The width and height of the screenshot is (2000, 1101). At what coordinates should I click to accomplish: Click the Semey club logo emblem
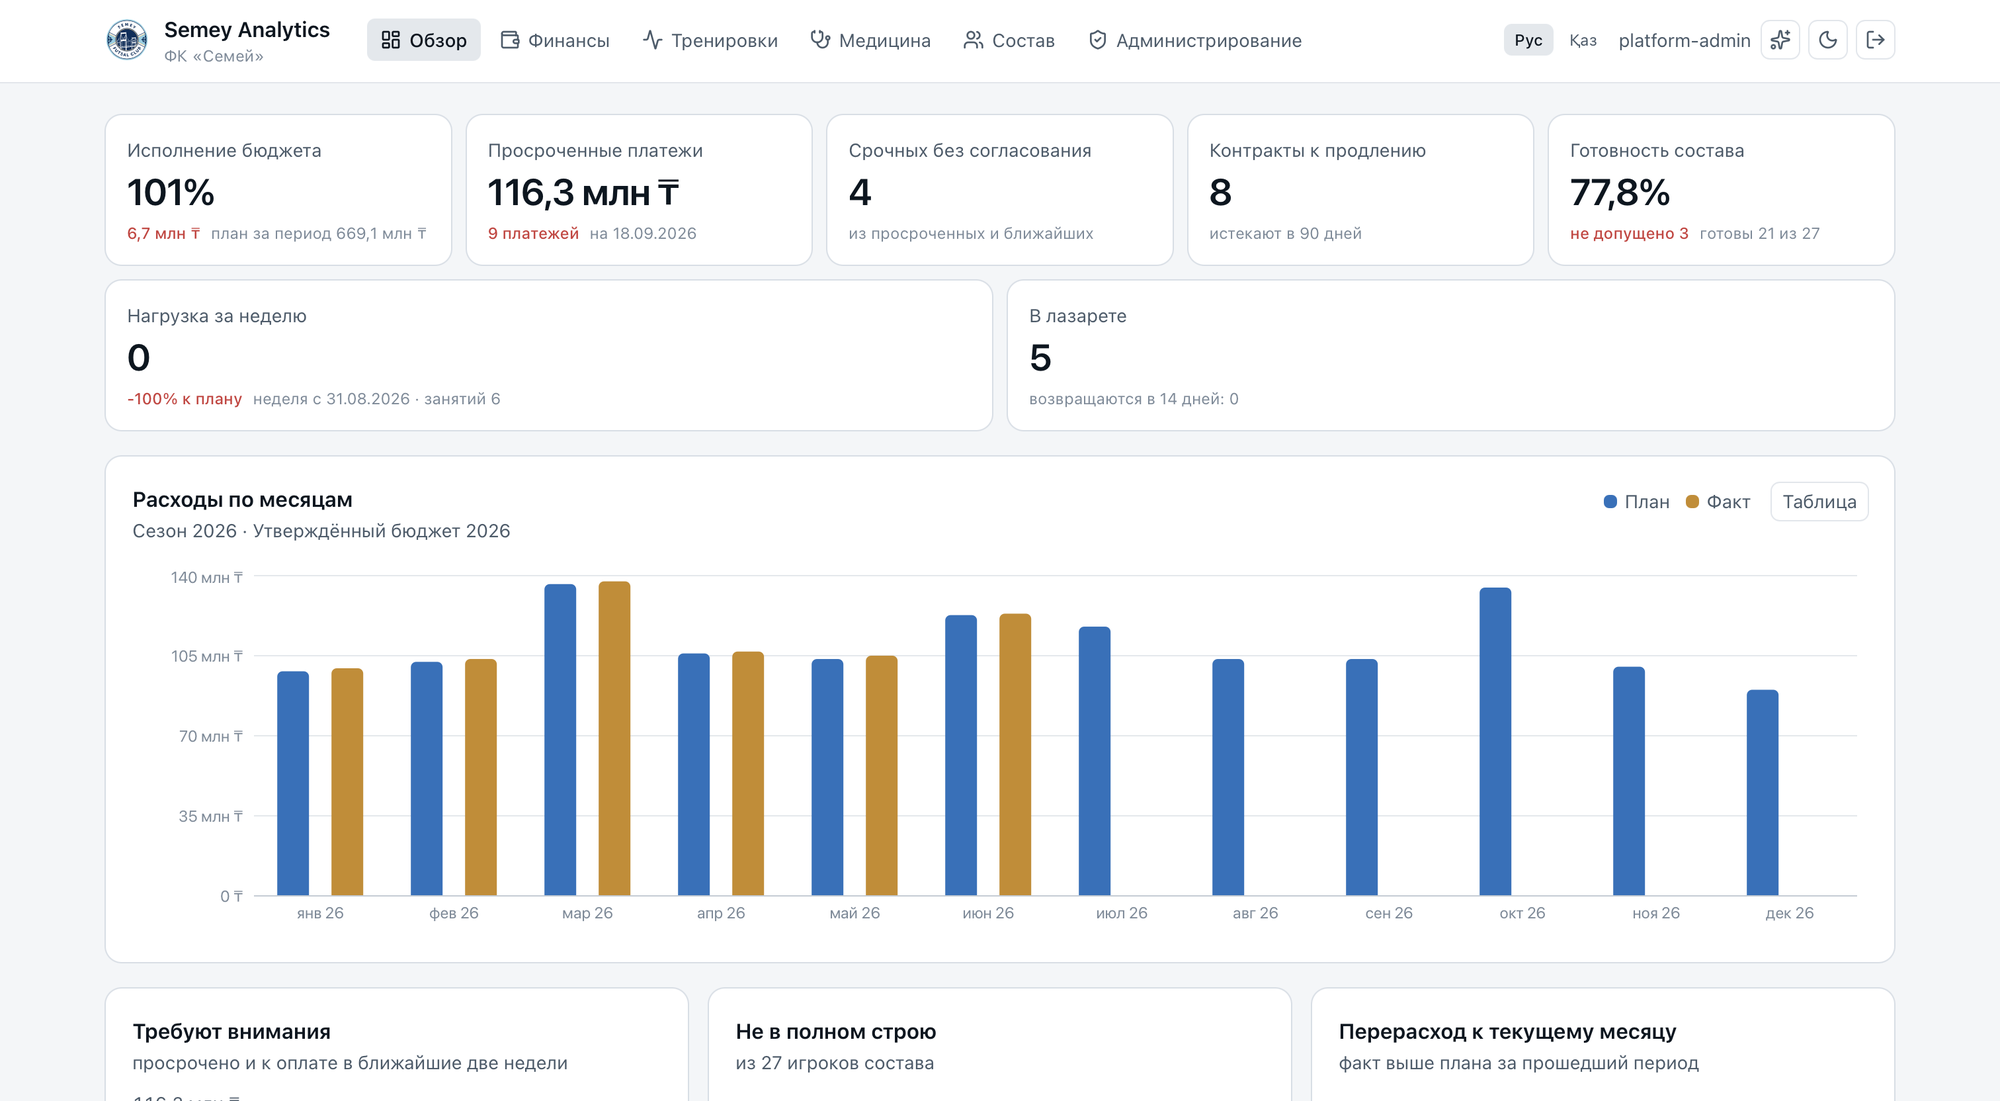pyautogui.click(x=127, y=40)
